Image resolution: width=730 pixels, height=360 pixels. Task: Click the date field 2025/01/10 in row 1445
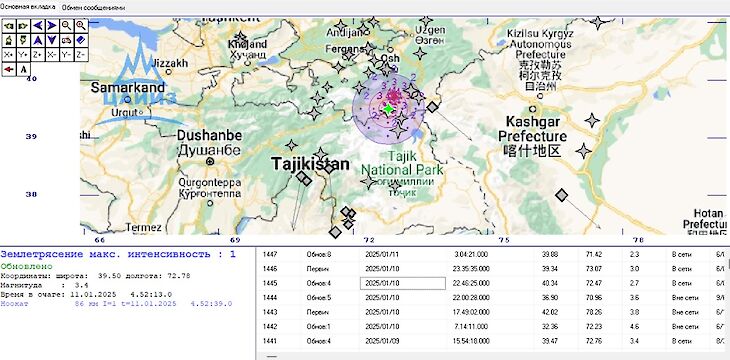(403, 283)
